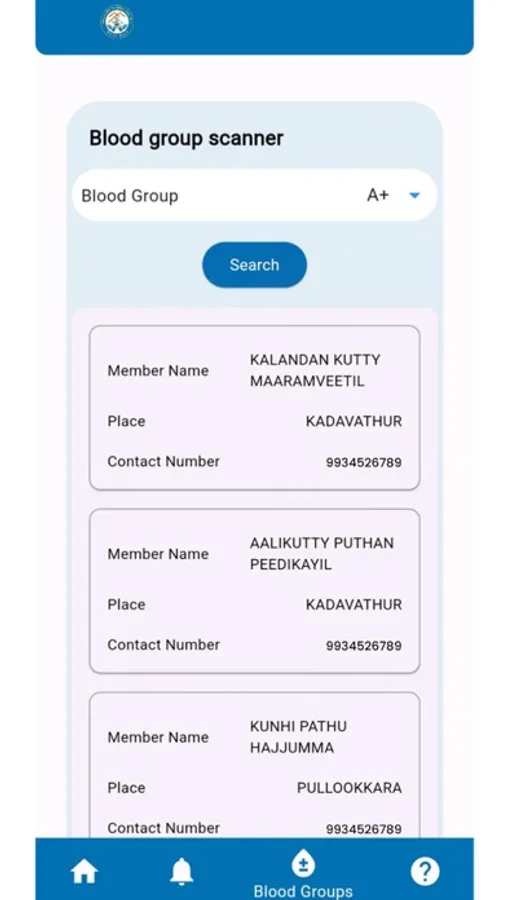Tap contact number of Kalandan Kutty

point(363,462)
